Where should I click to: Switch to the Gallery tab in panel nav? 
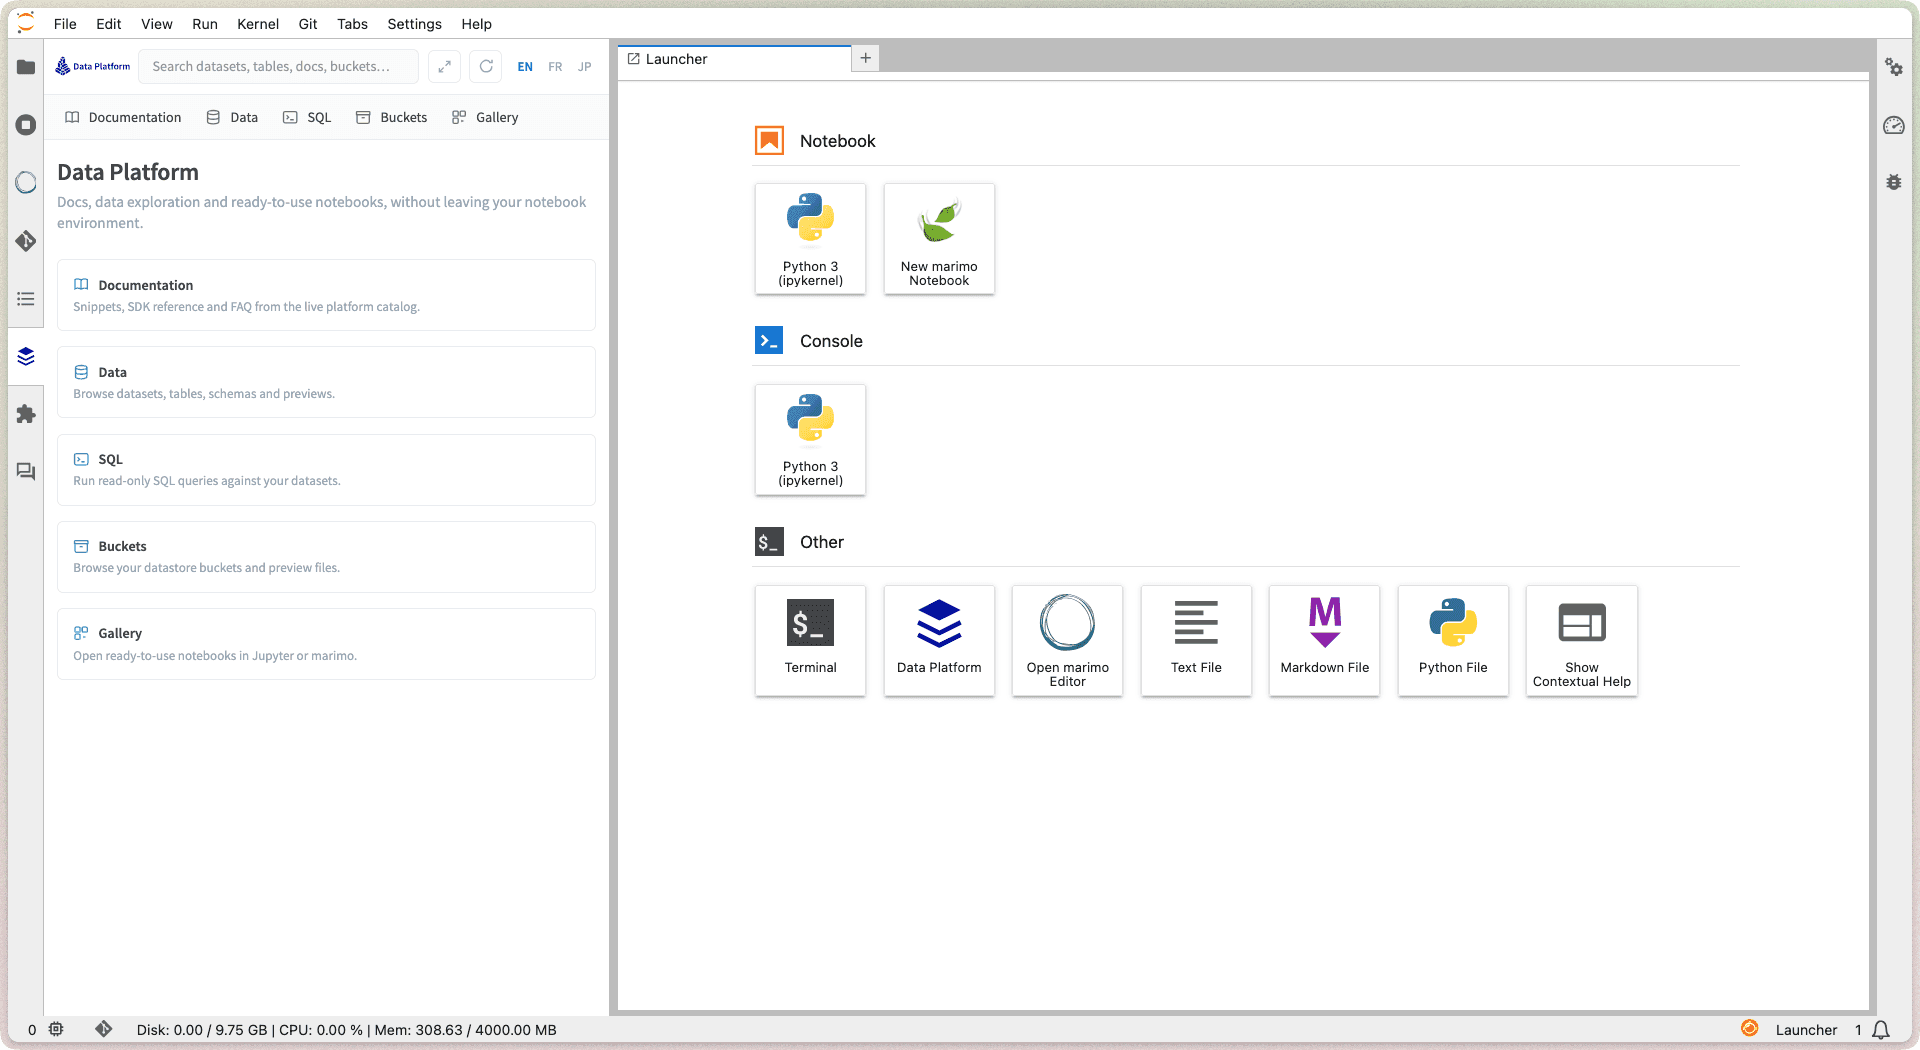point(485,118)
